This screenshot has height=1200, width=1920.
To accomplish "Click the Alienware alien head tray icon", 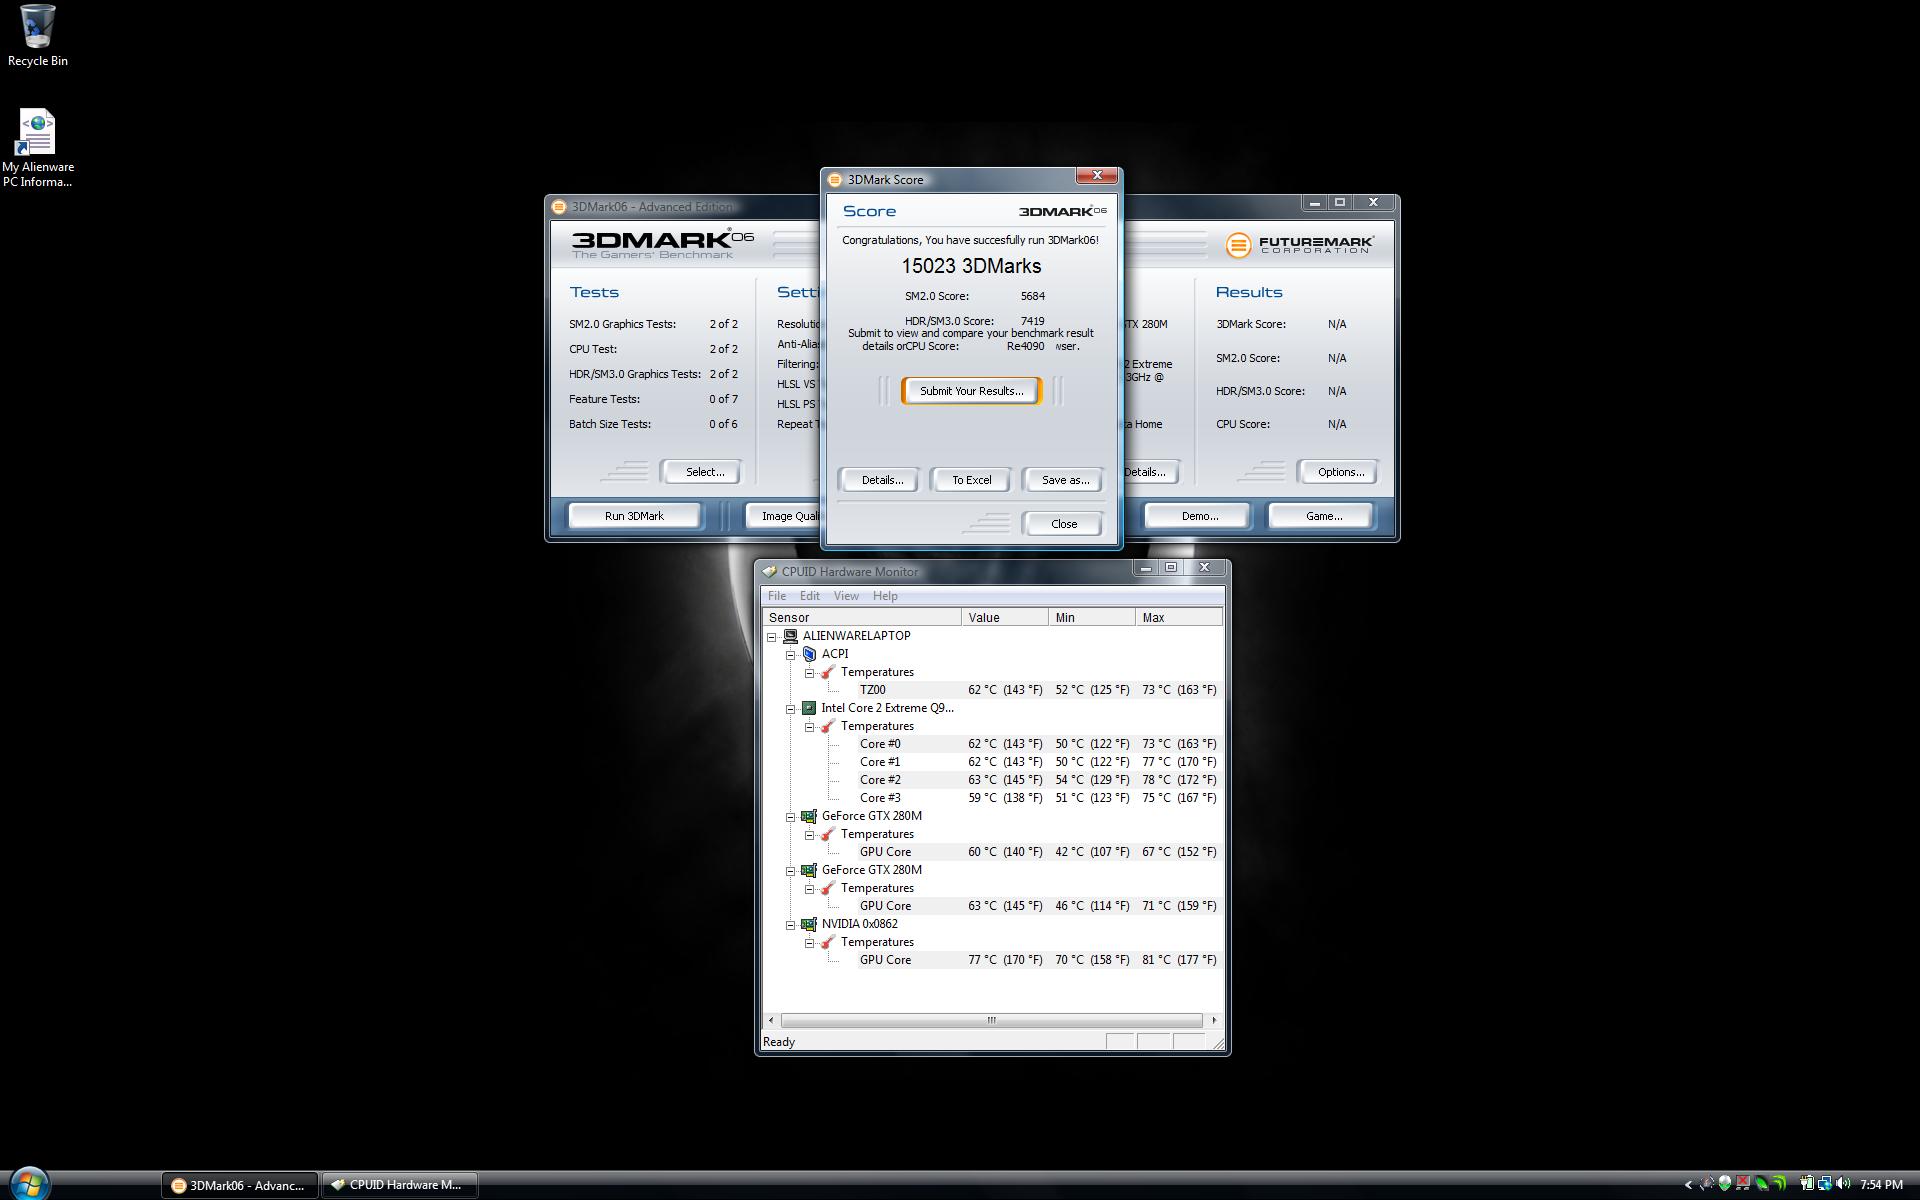I will click(1725, 1184).
